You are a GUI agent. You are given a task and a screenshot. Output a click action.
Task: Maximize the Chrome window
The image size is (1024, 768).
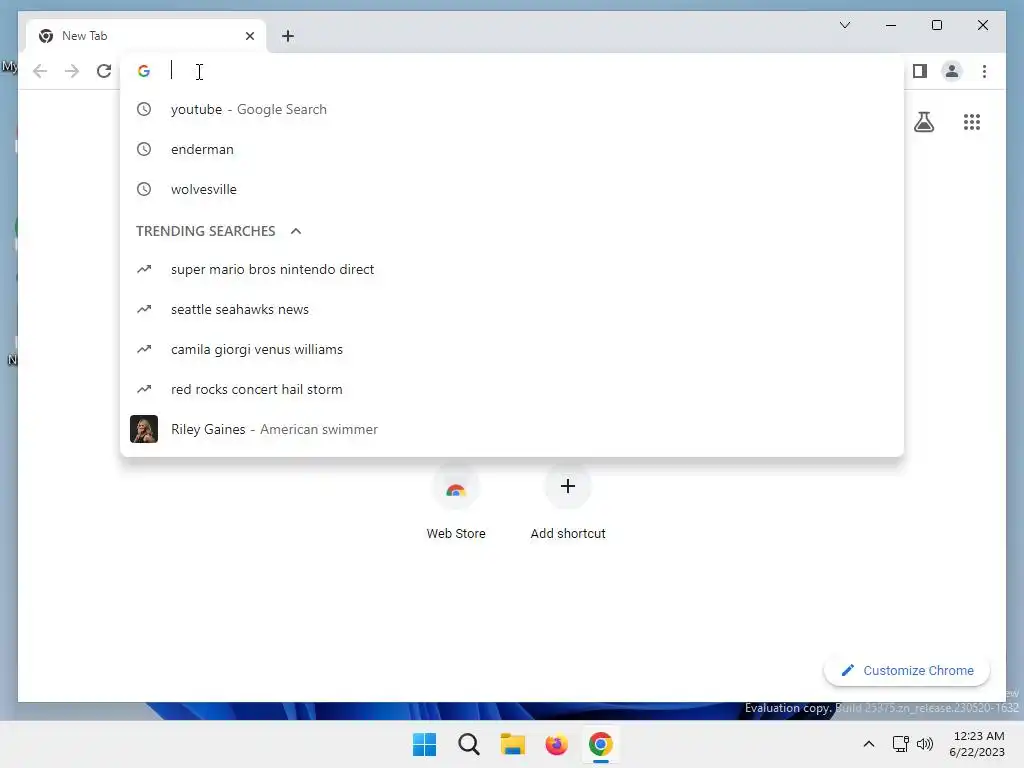(x=936, y=25)
